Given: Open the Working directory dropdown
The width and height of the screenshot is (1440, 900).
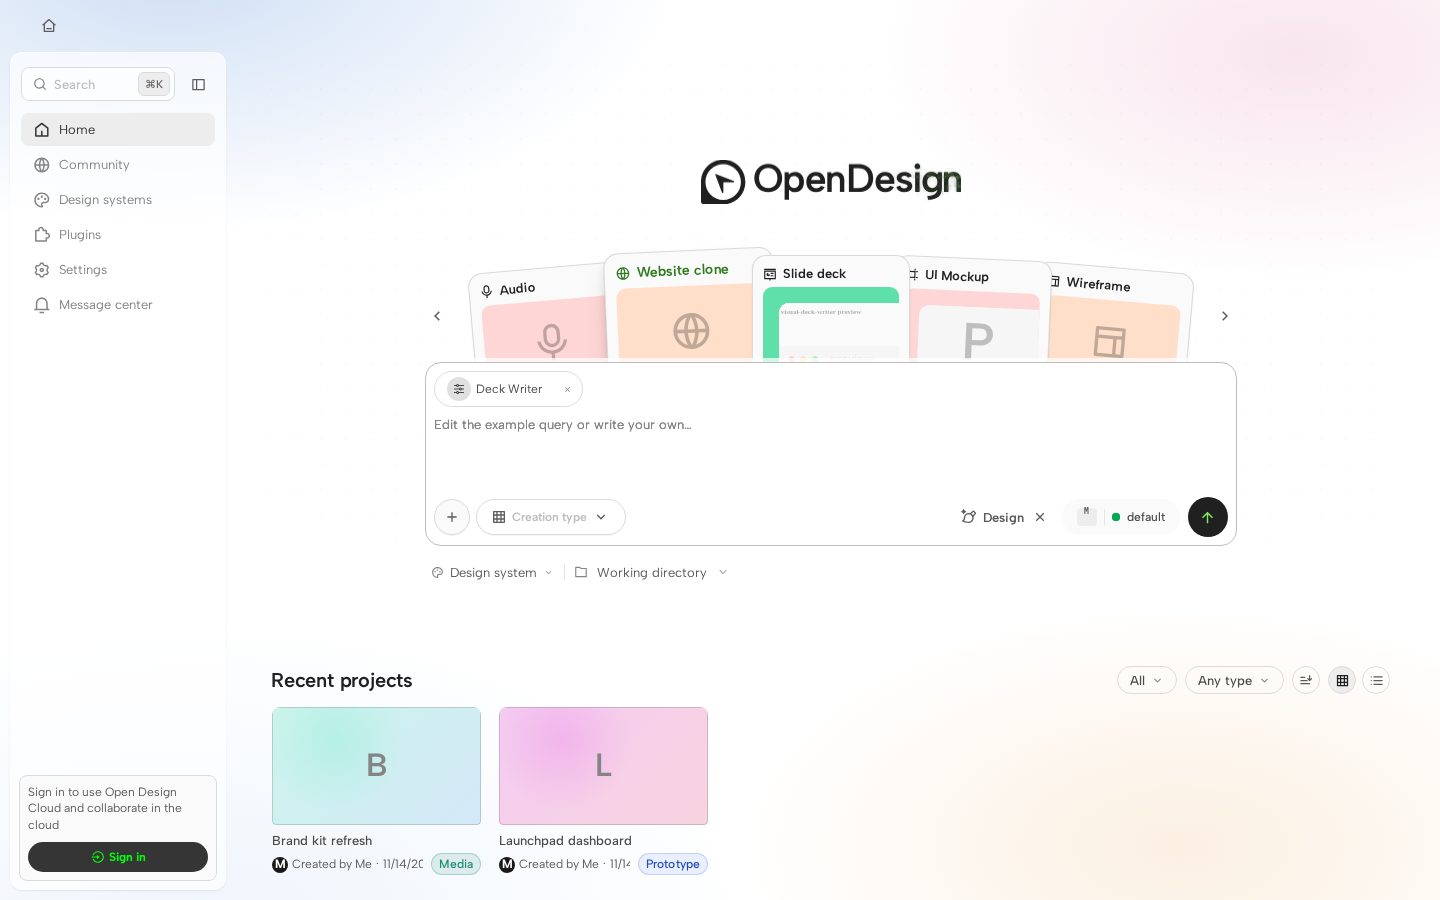Looking at the screenshot, I should (x=651, y=573).
